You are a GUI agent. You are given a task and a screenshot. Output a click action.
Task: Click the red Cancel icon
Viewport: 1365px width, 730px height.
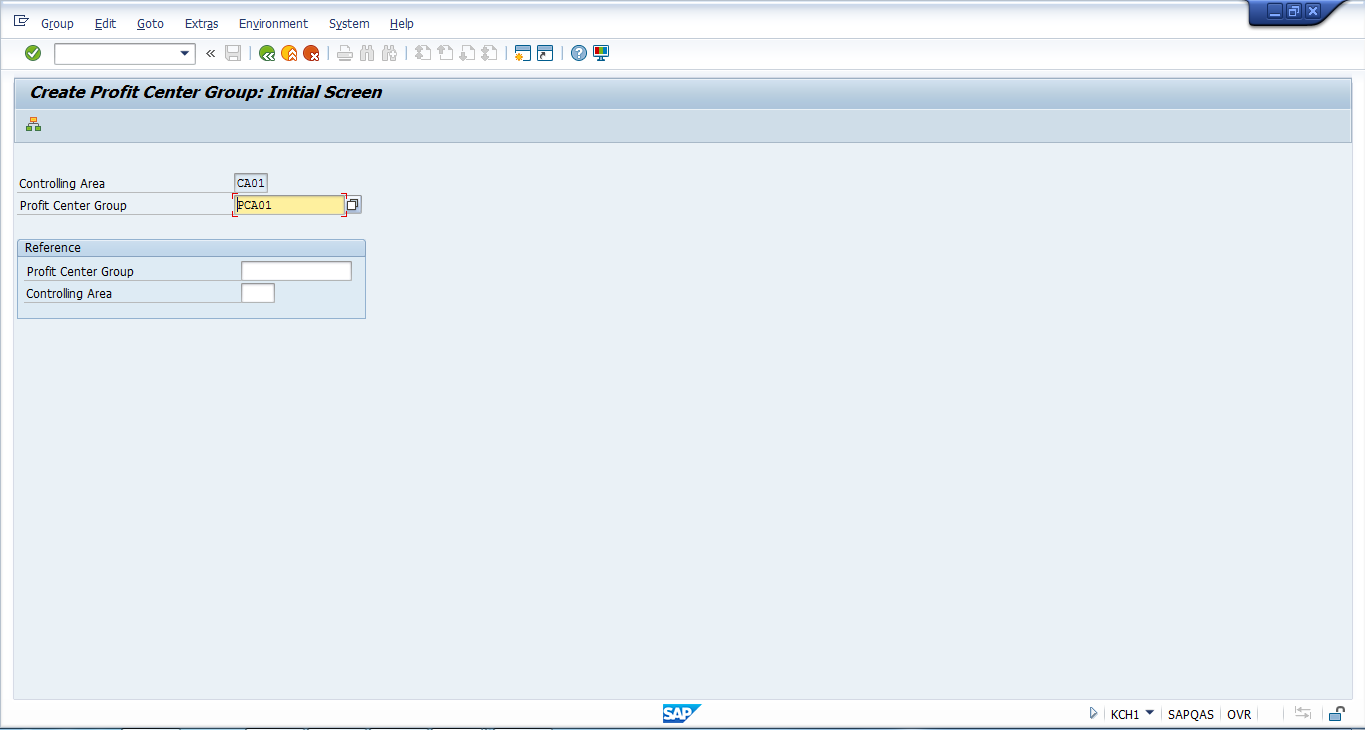click(x=311, y=53)
